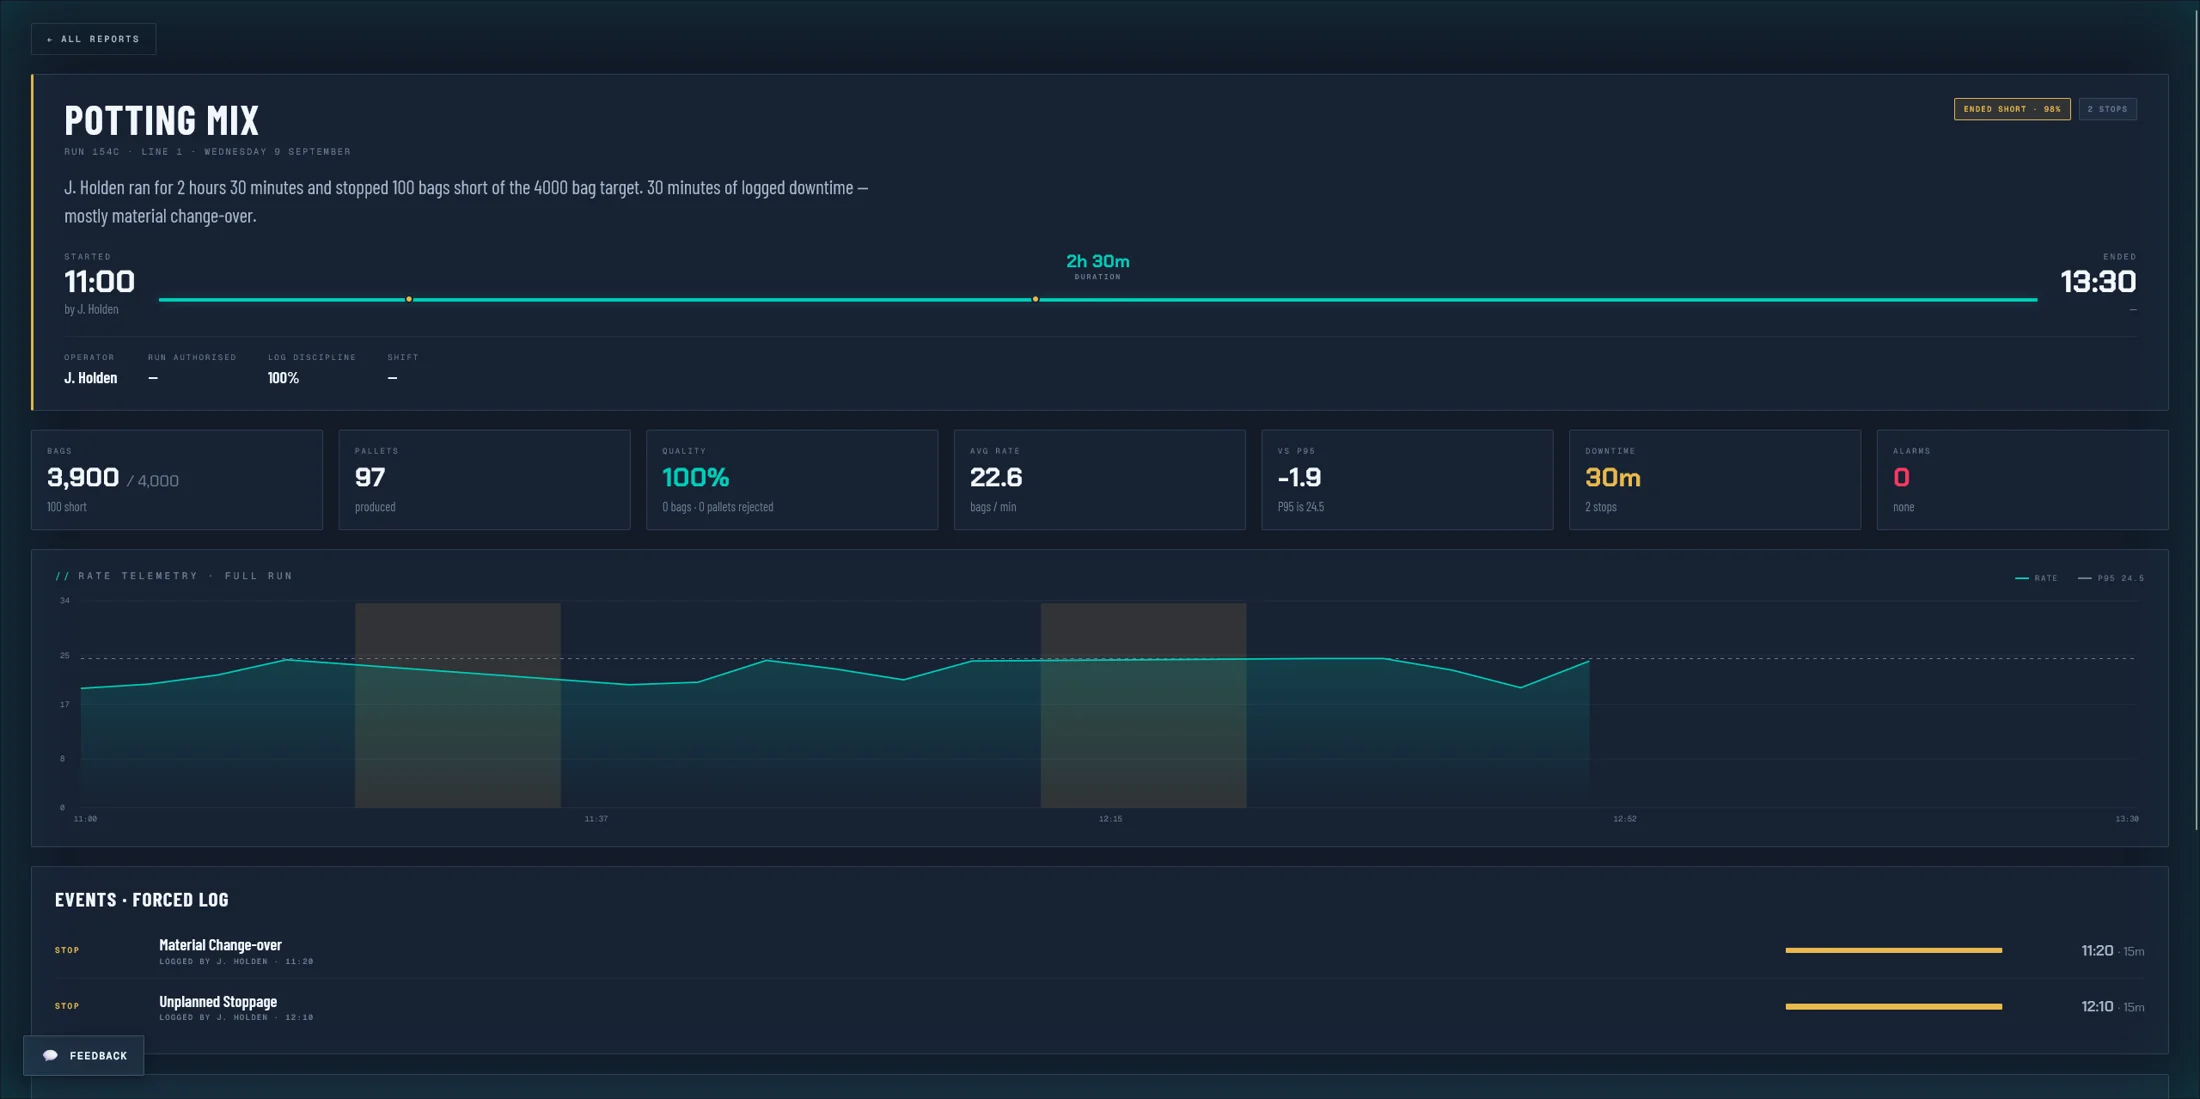Click the Log Discipline 100% value
The height and width of the screenshot is (1099, 2200).
click(x=283, y=378)
